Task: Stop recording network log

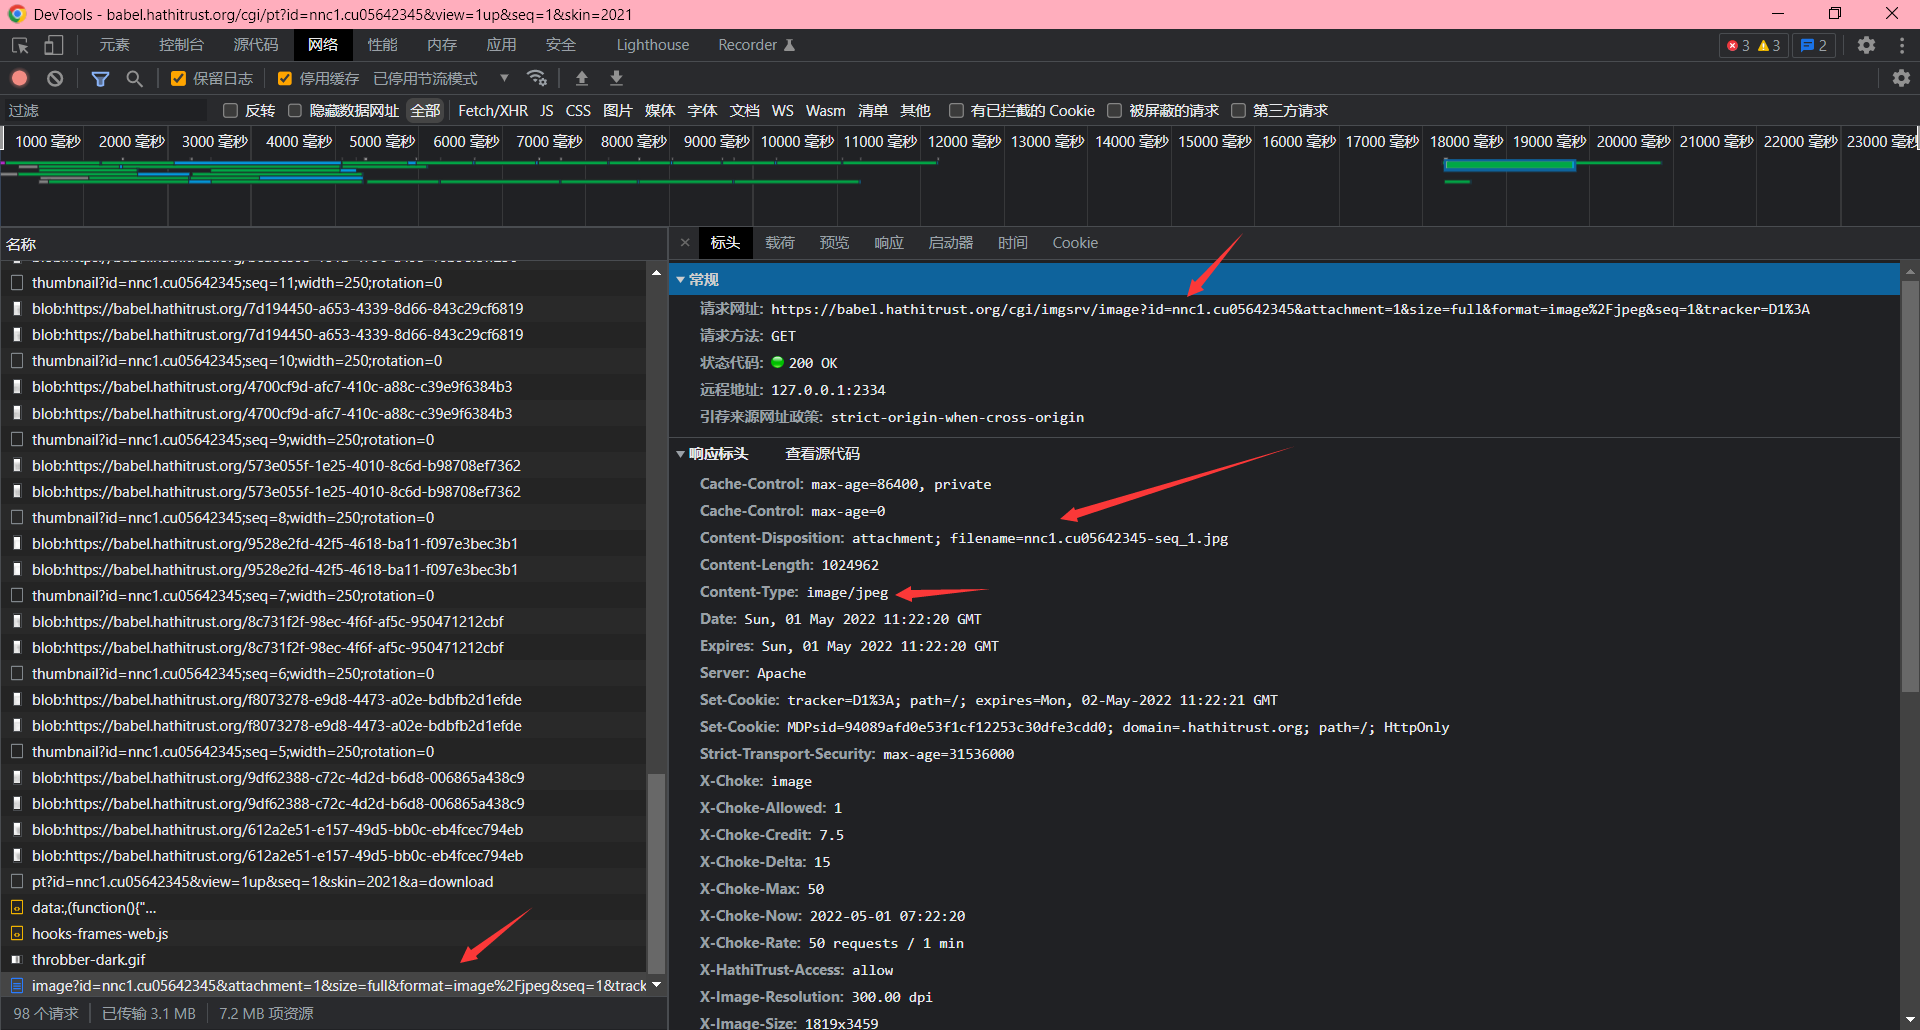Action: click(x=20, y=78)
